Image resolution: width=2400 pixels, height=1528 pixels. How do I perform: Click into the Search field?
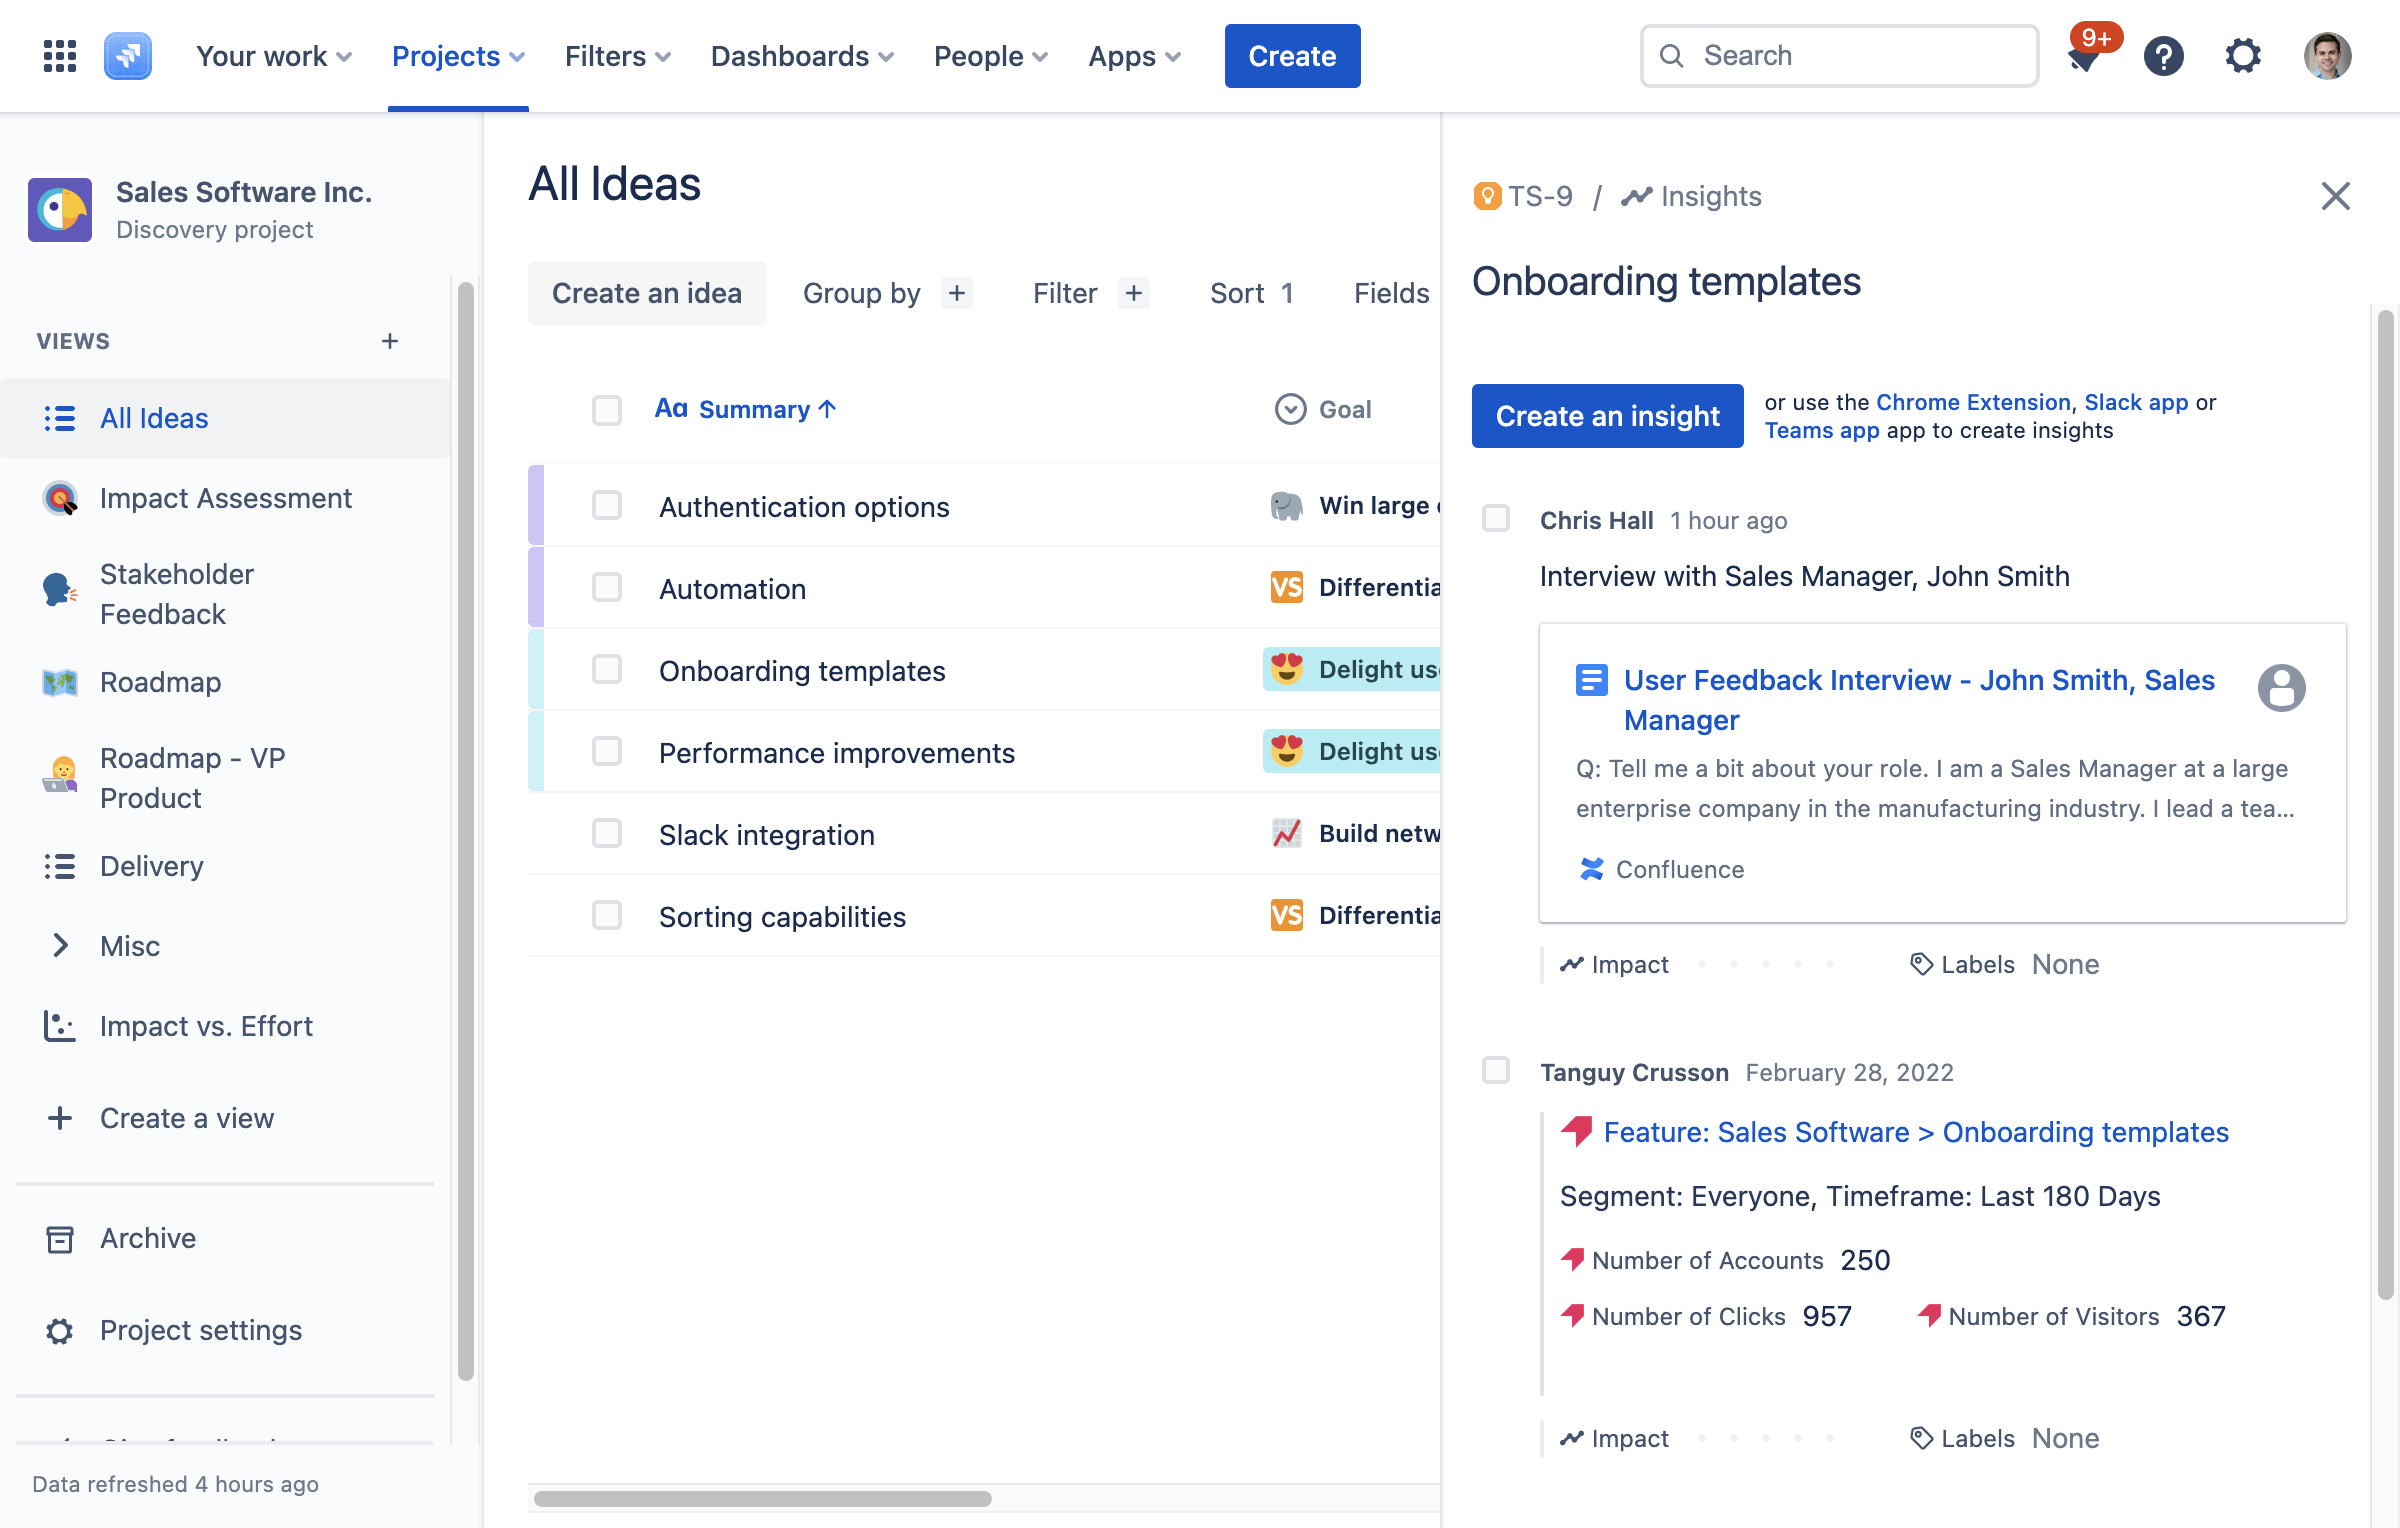click(x=1839, y=56)
